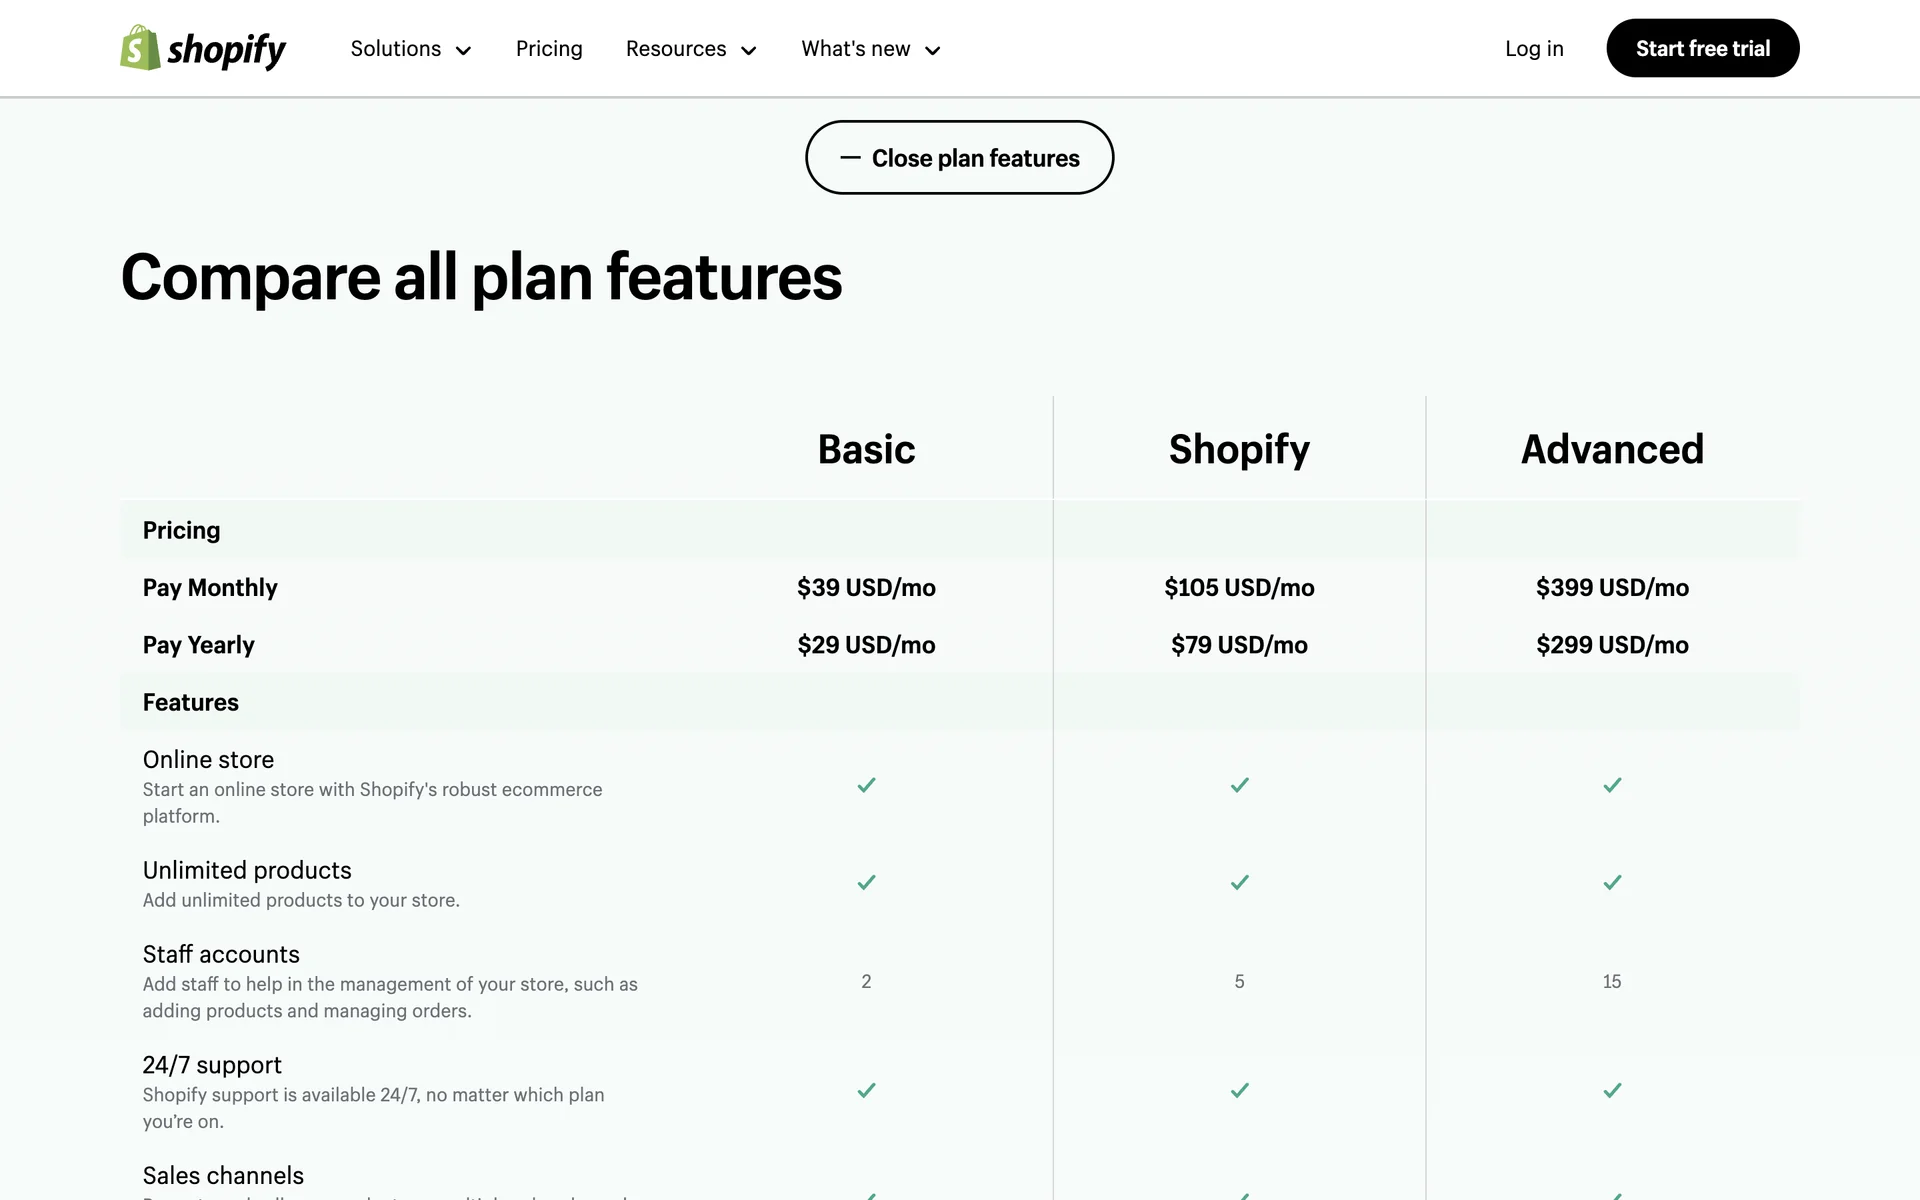Click the Online store checkmark under Advanced
The image size is (1920, 1200).
coord(1612,786)
